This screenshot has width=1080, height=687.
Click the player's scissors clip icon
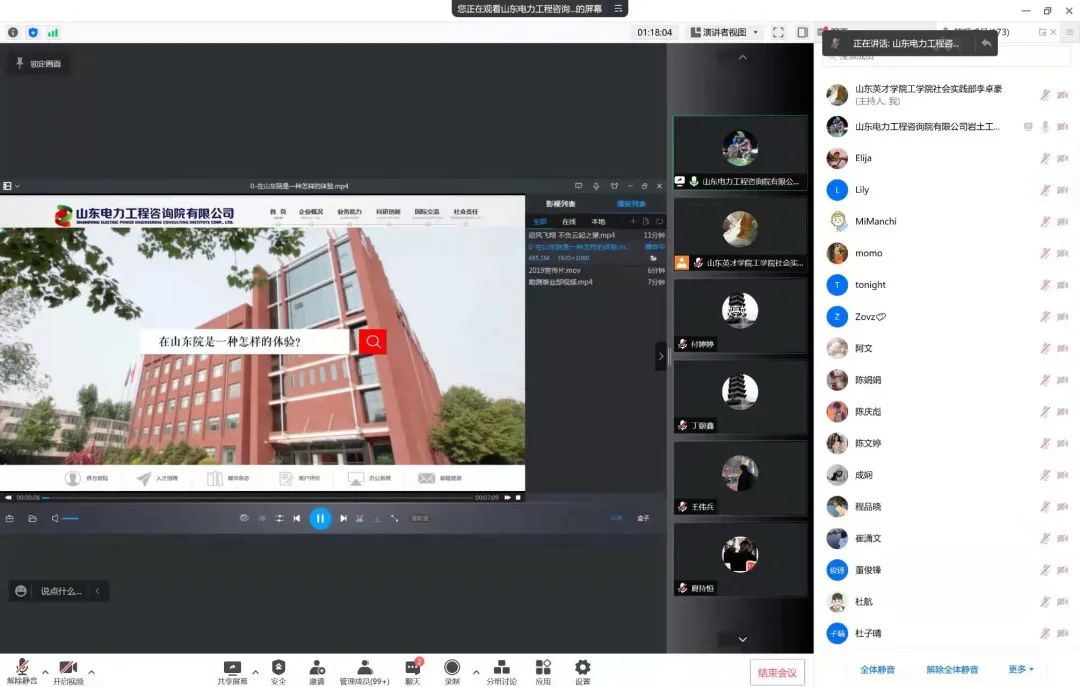pyautogui.click(x=360, y=518)
